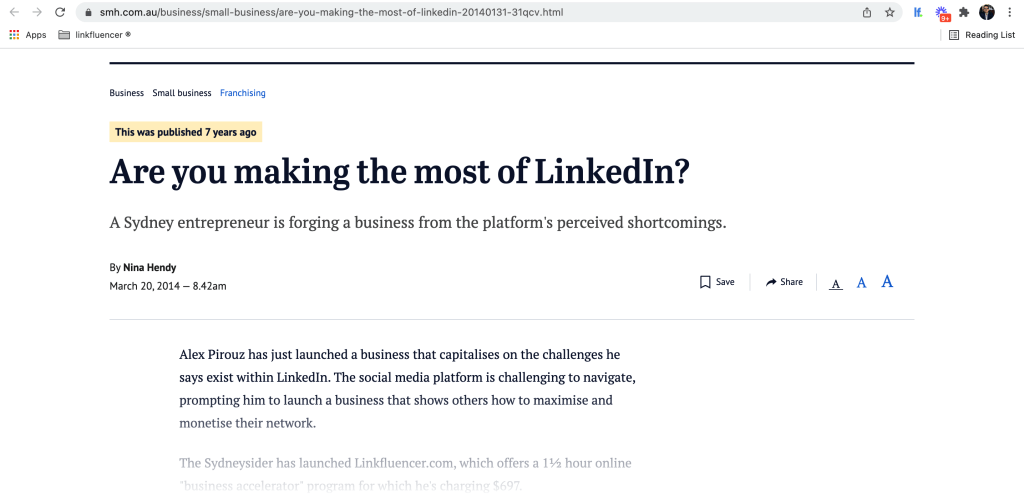Open the Franchising section link
Screen dimensions: 1024x500
pyautogui.click(x=242, y=93)
